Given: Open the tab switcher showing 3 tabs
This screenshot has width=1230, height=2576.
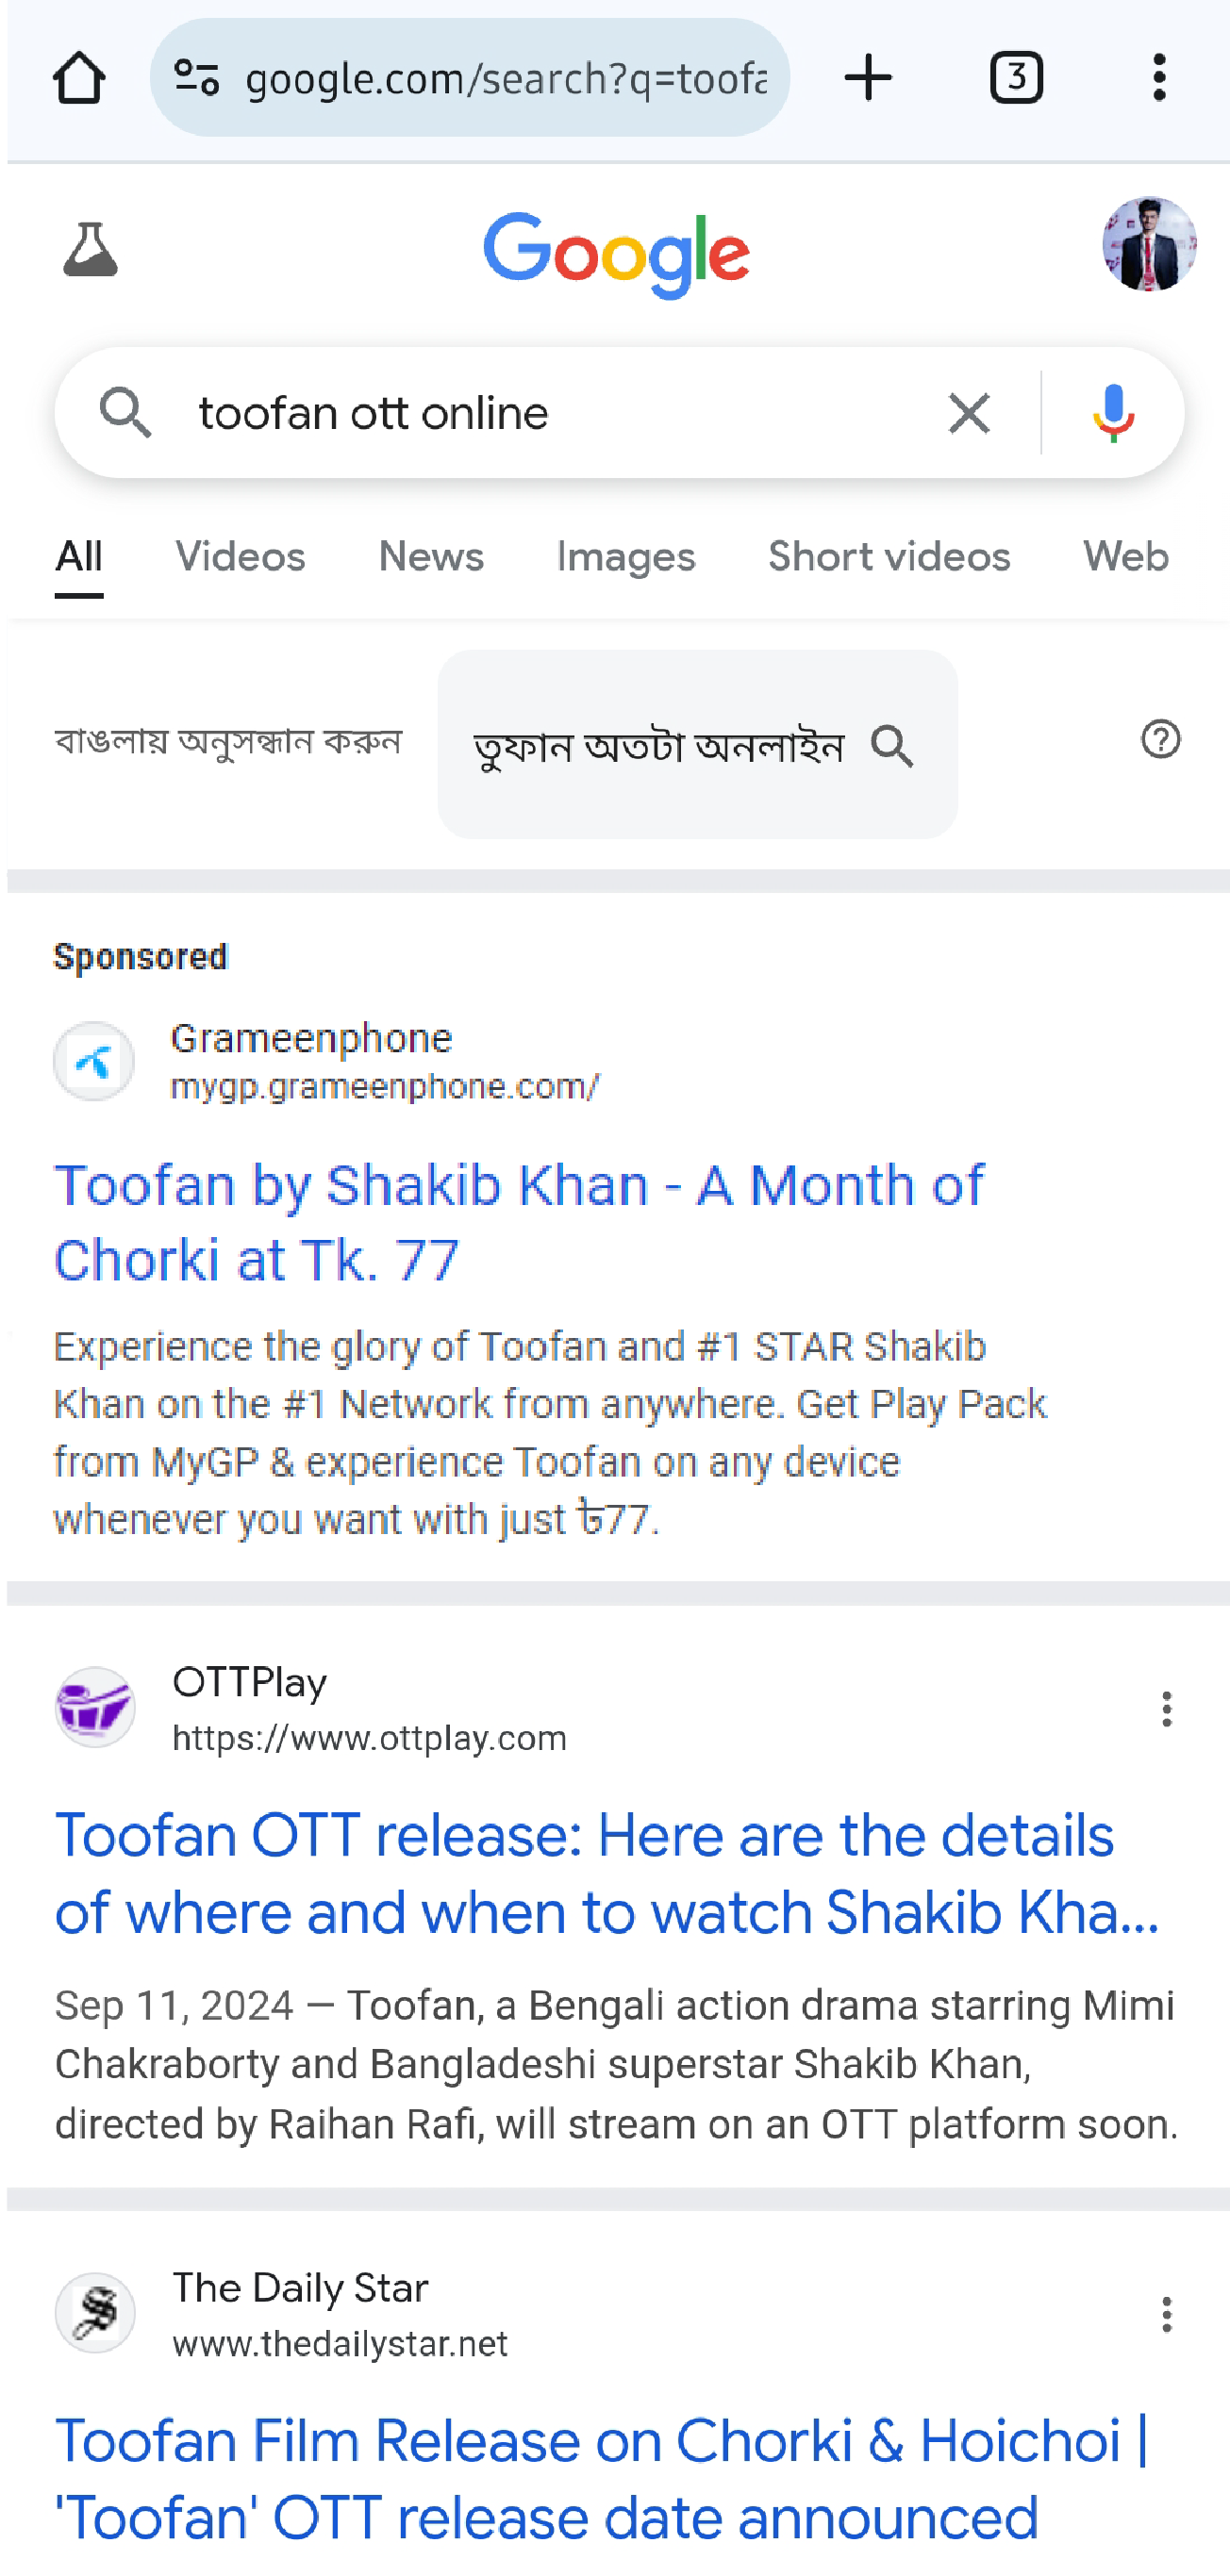Looking at the screenshot, I should [x=1016, y=78].
